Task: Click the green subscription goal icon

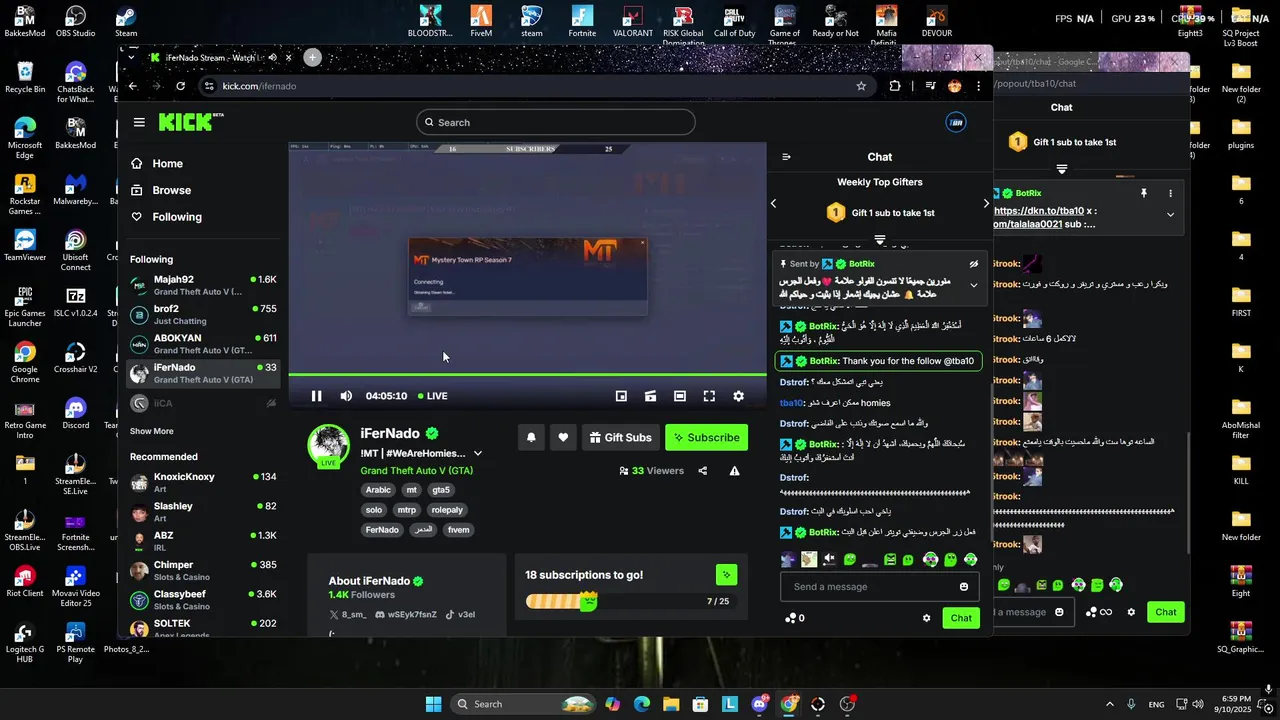Action: click(x=727, y=575)
